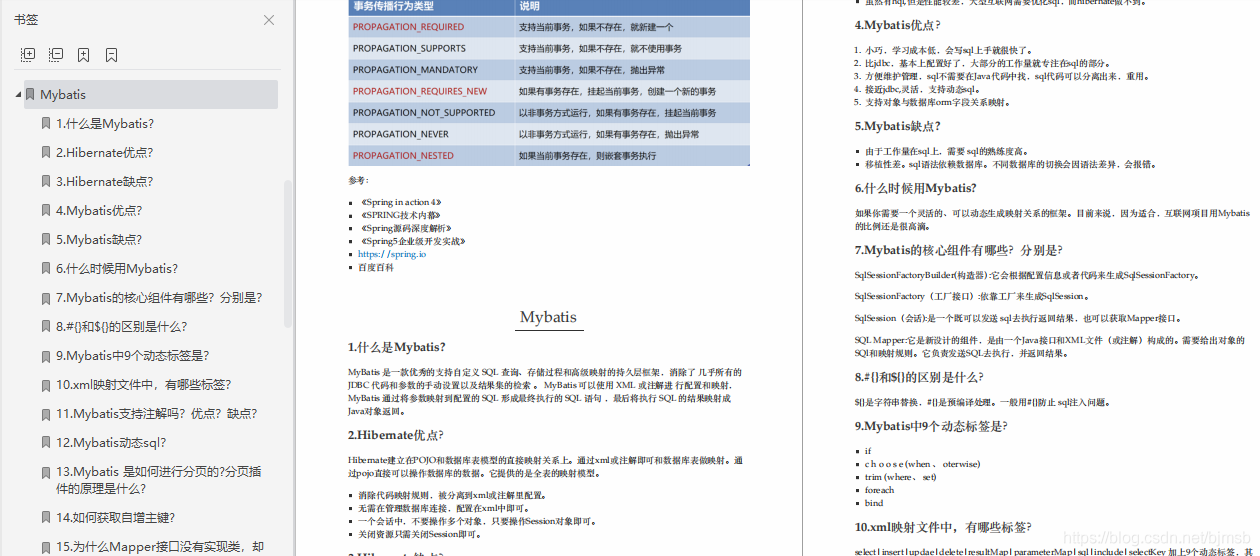
Task: Expand all bookmarks in the panel
Action: click(28, 55)
